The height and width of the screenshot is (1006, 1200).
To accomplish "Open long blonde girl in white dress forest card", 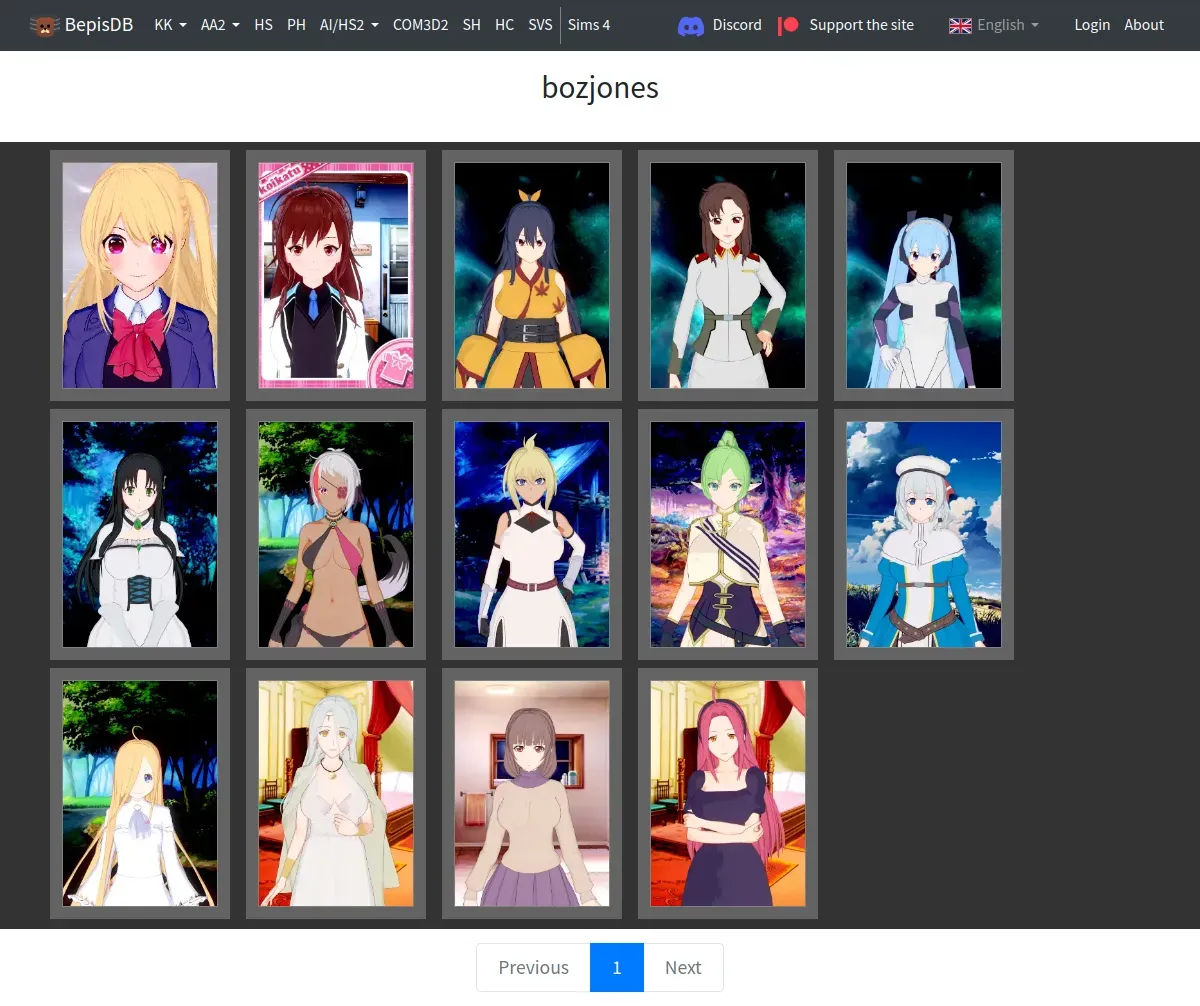I will [140, 793].
